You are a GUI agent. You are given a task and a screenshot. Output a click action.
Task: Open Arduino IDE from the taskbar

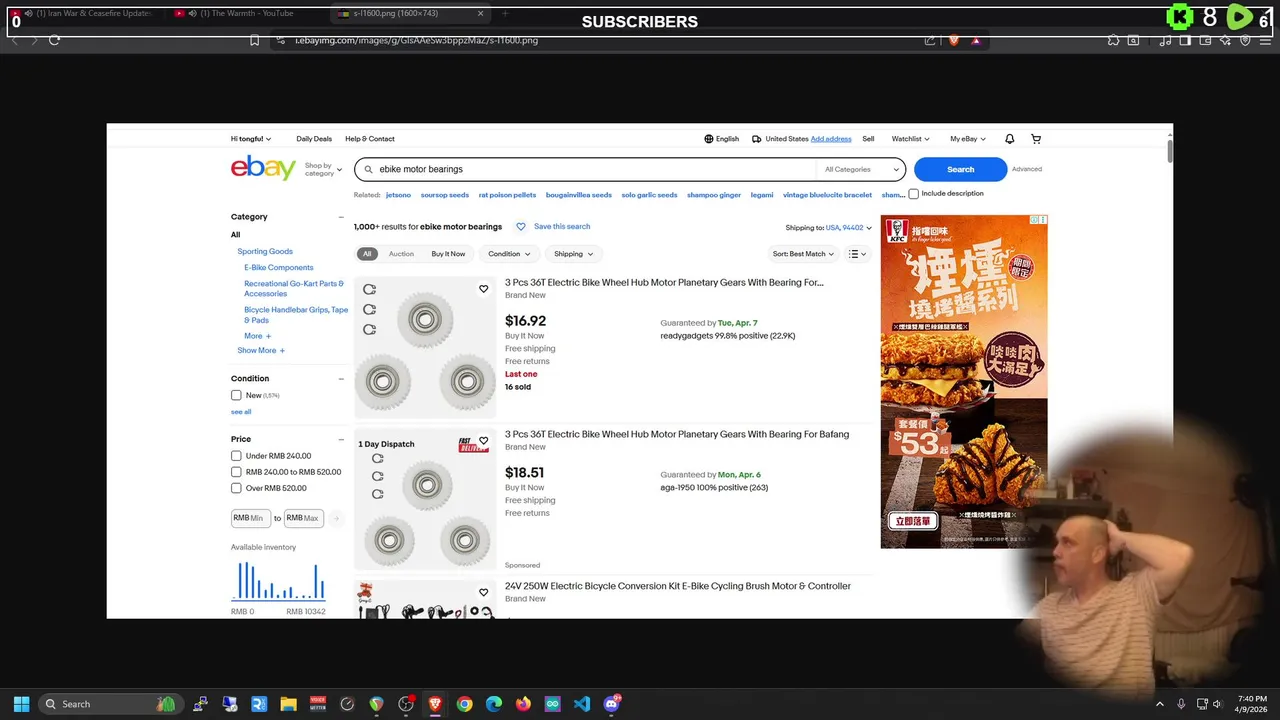coord(552,704)
